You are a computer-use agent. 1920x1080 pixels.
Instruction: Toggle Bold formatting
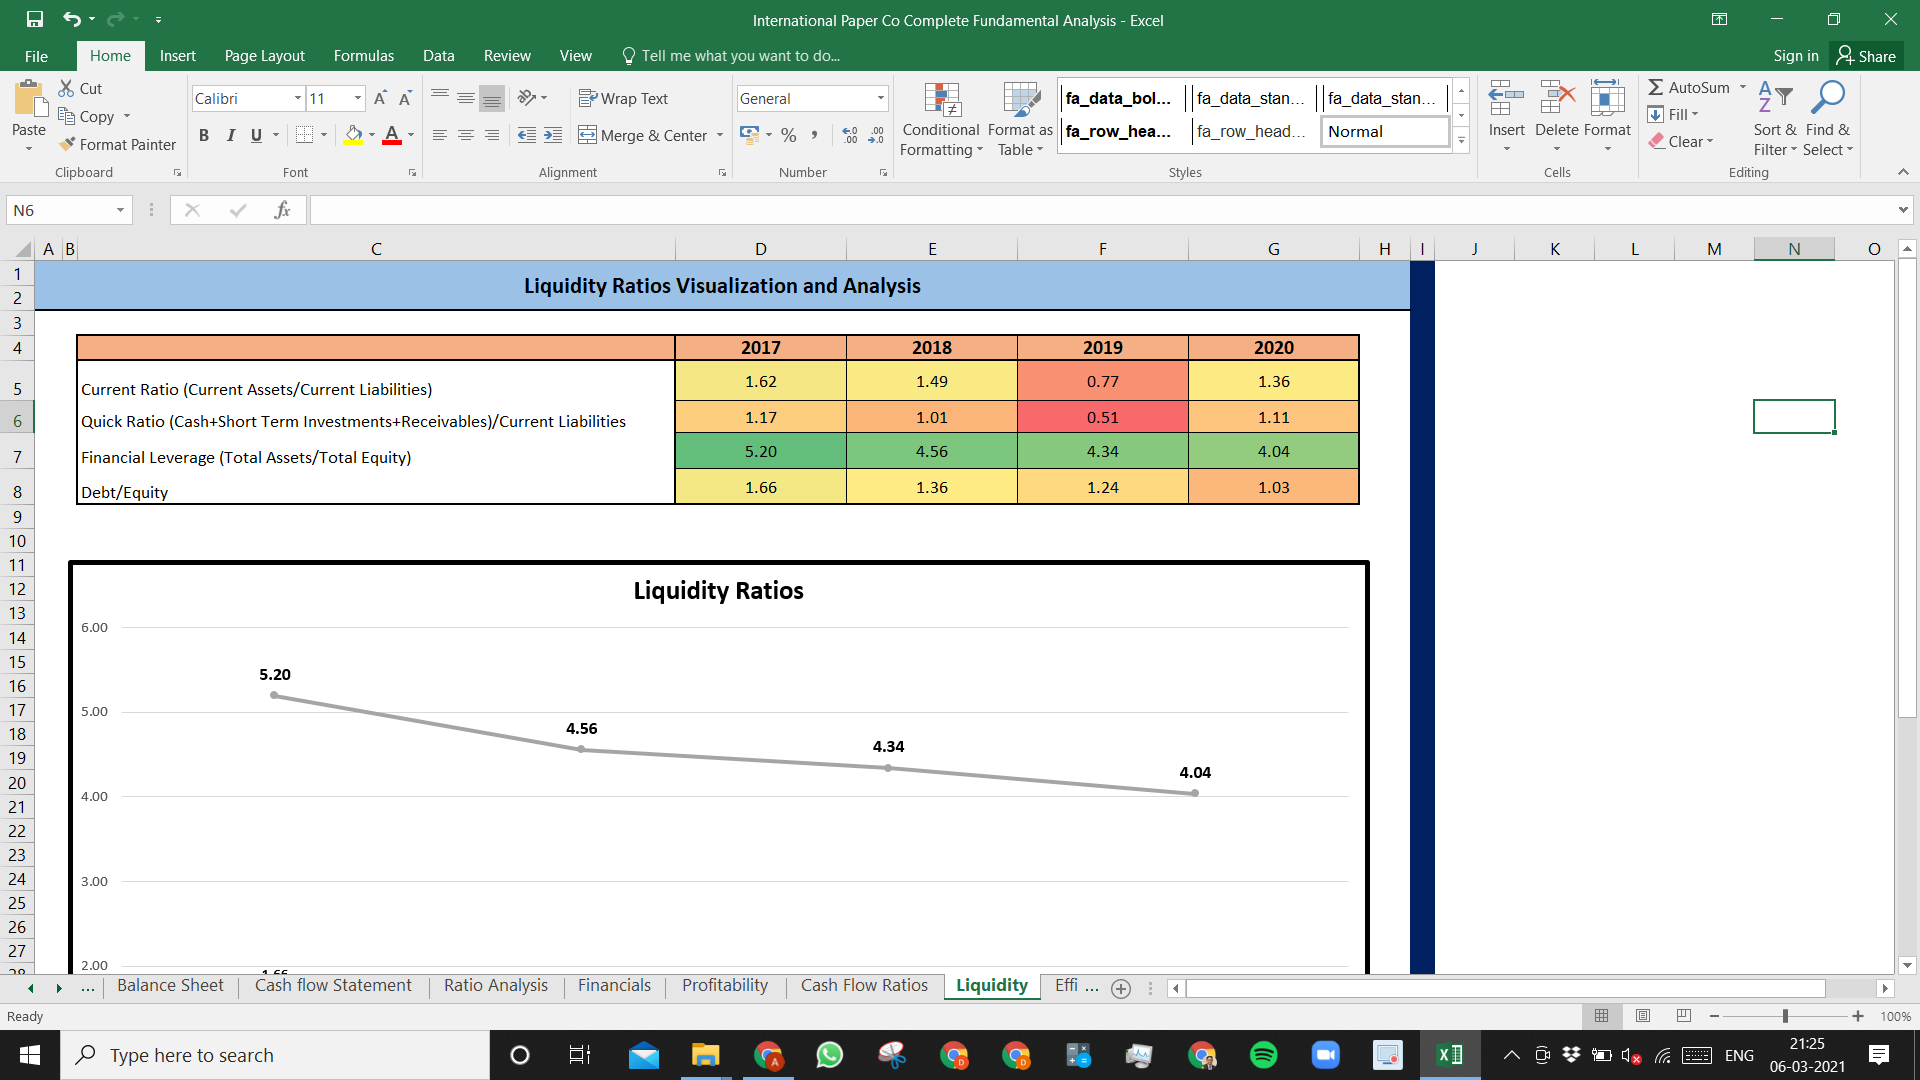(x=204, y=135)
